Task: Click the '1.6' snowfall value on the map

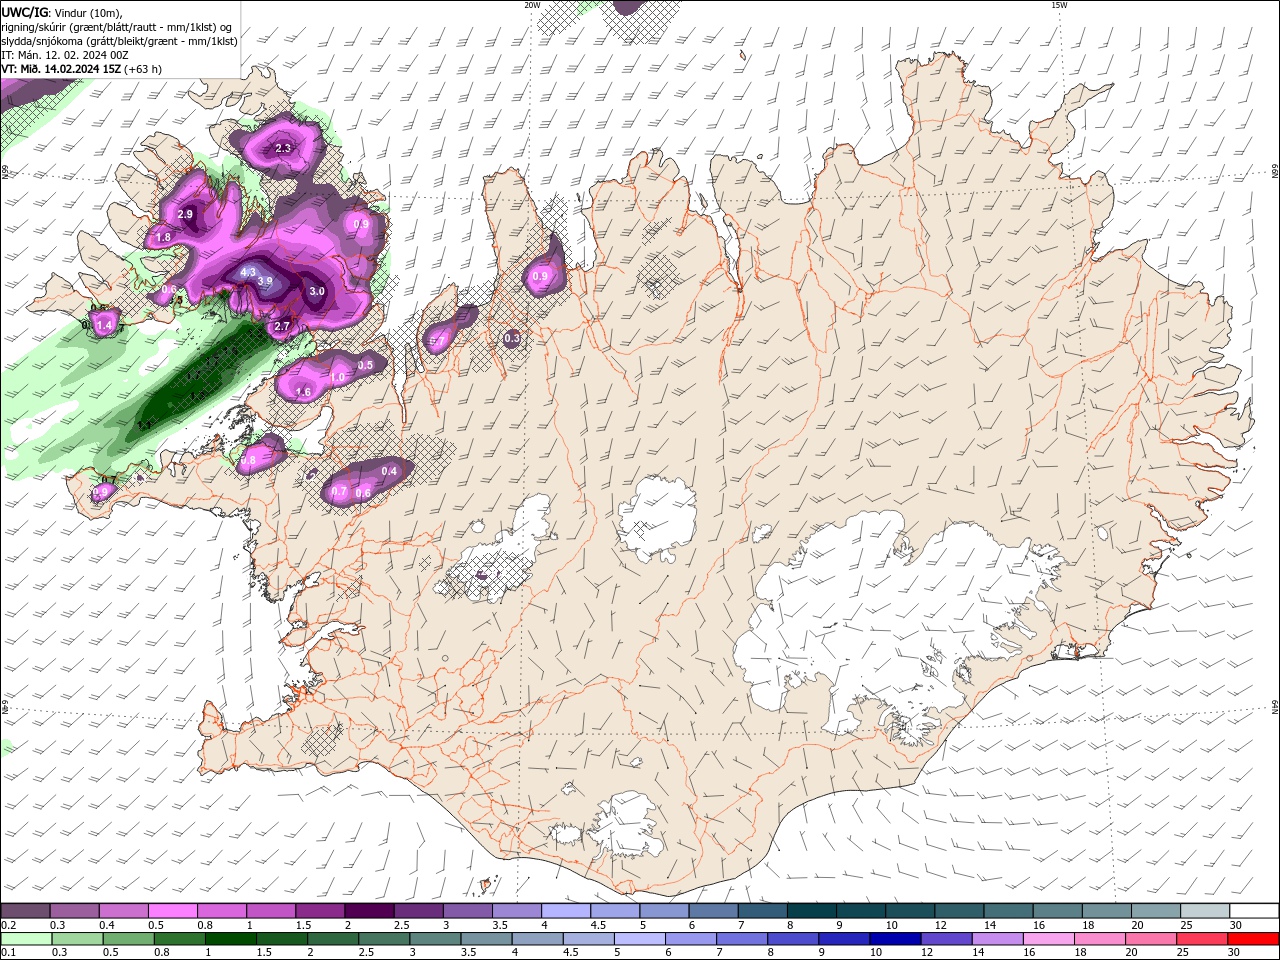Action: tap(304, 392)
